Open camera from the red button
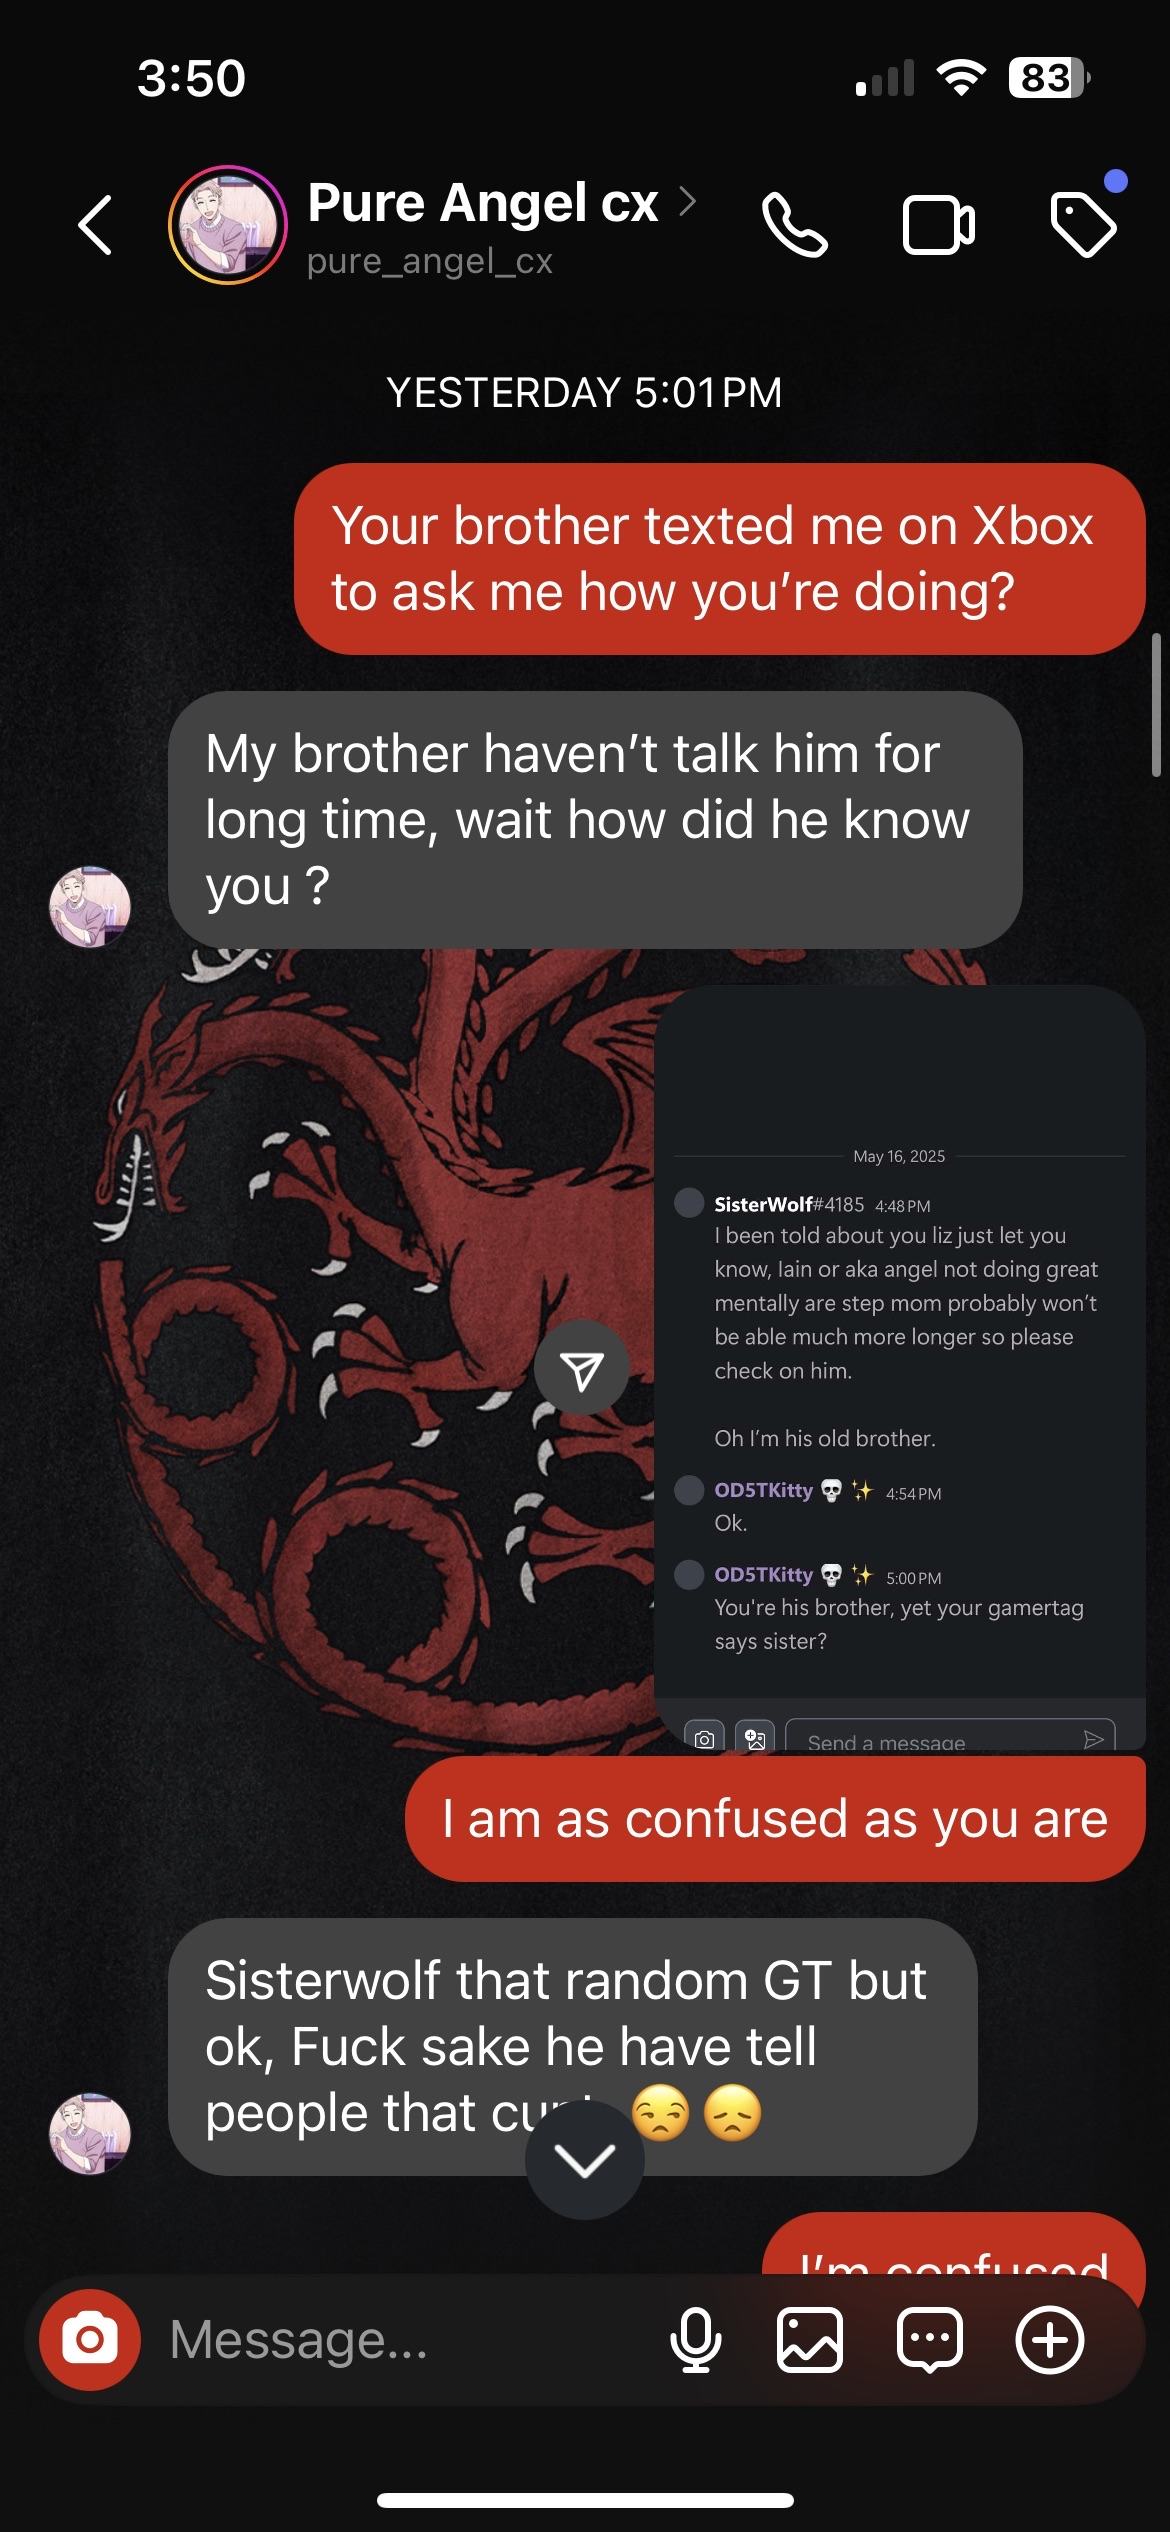Image resolution: width=1170 pixels, height=2532 pixels. [x=90, y=2339]
